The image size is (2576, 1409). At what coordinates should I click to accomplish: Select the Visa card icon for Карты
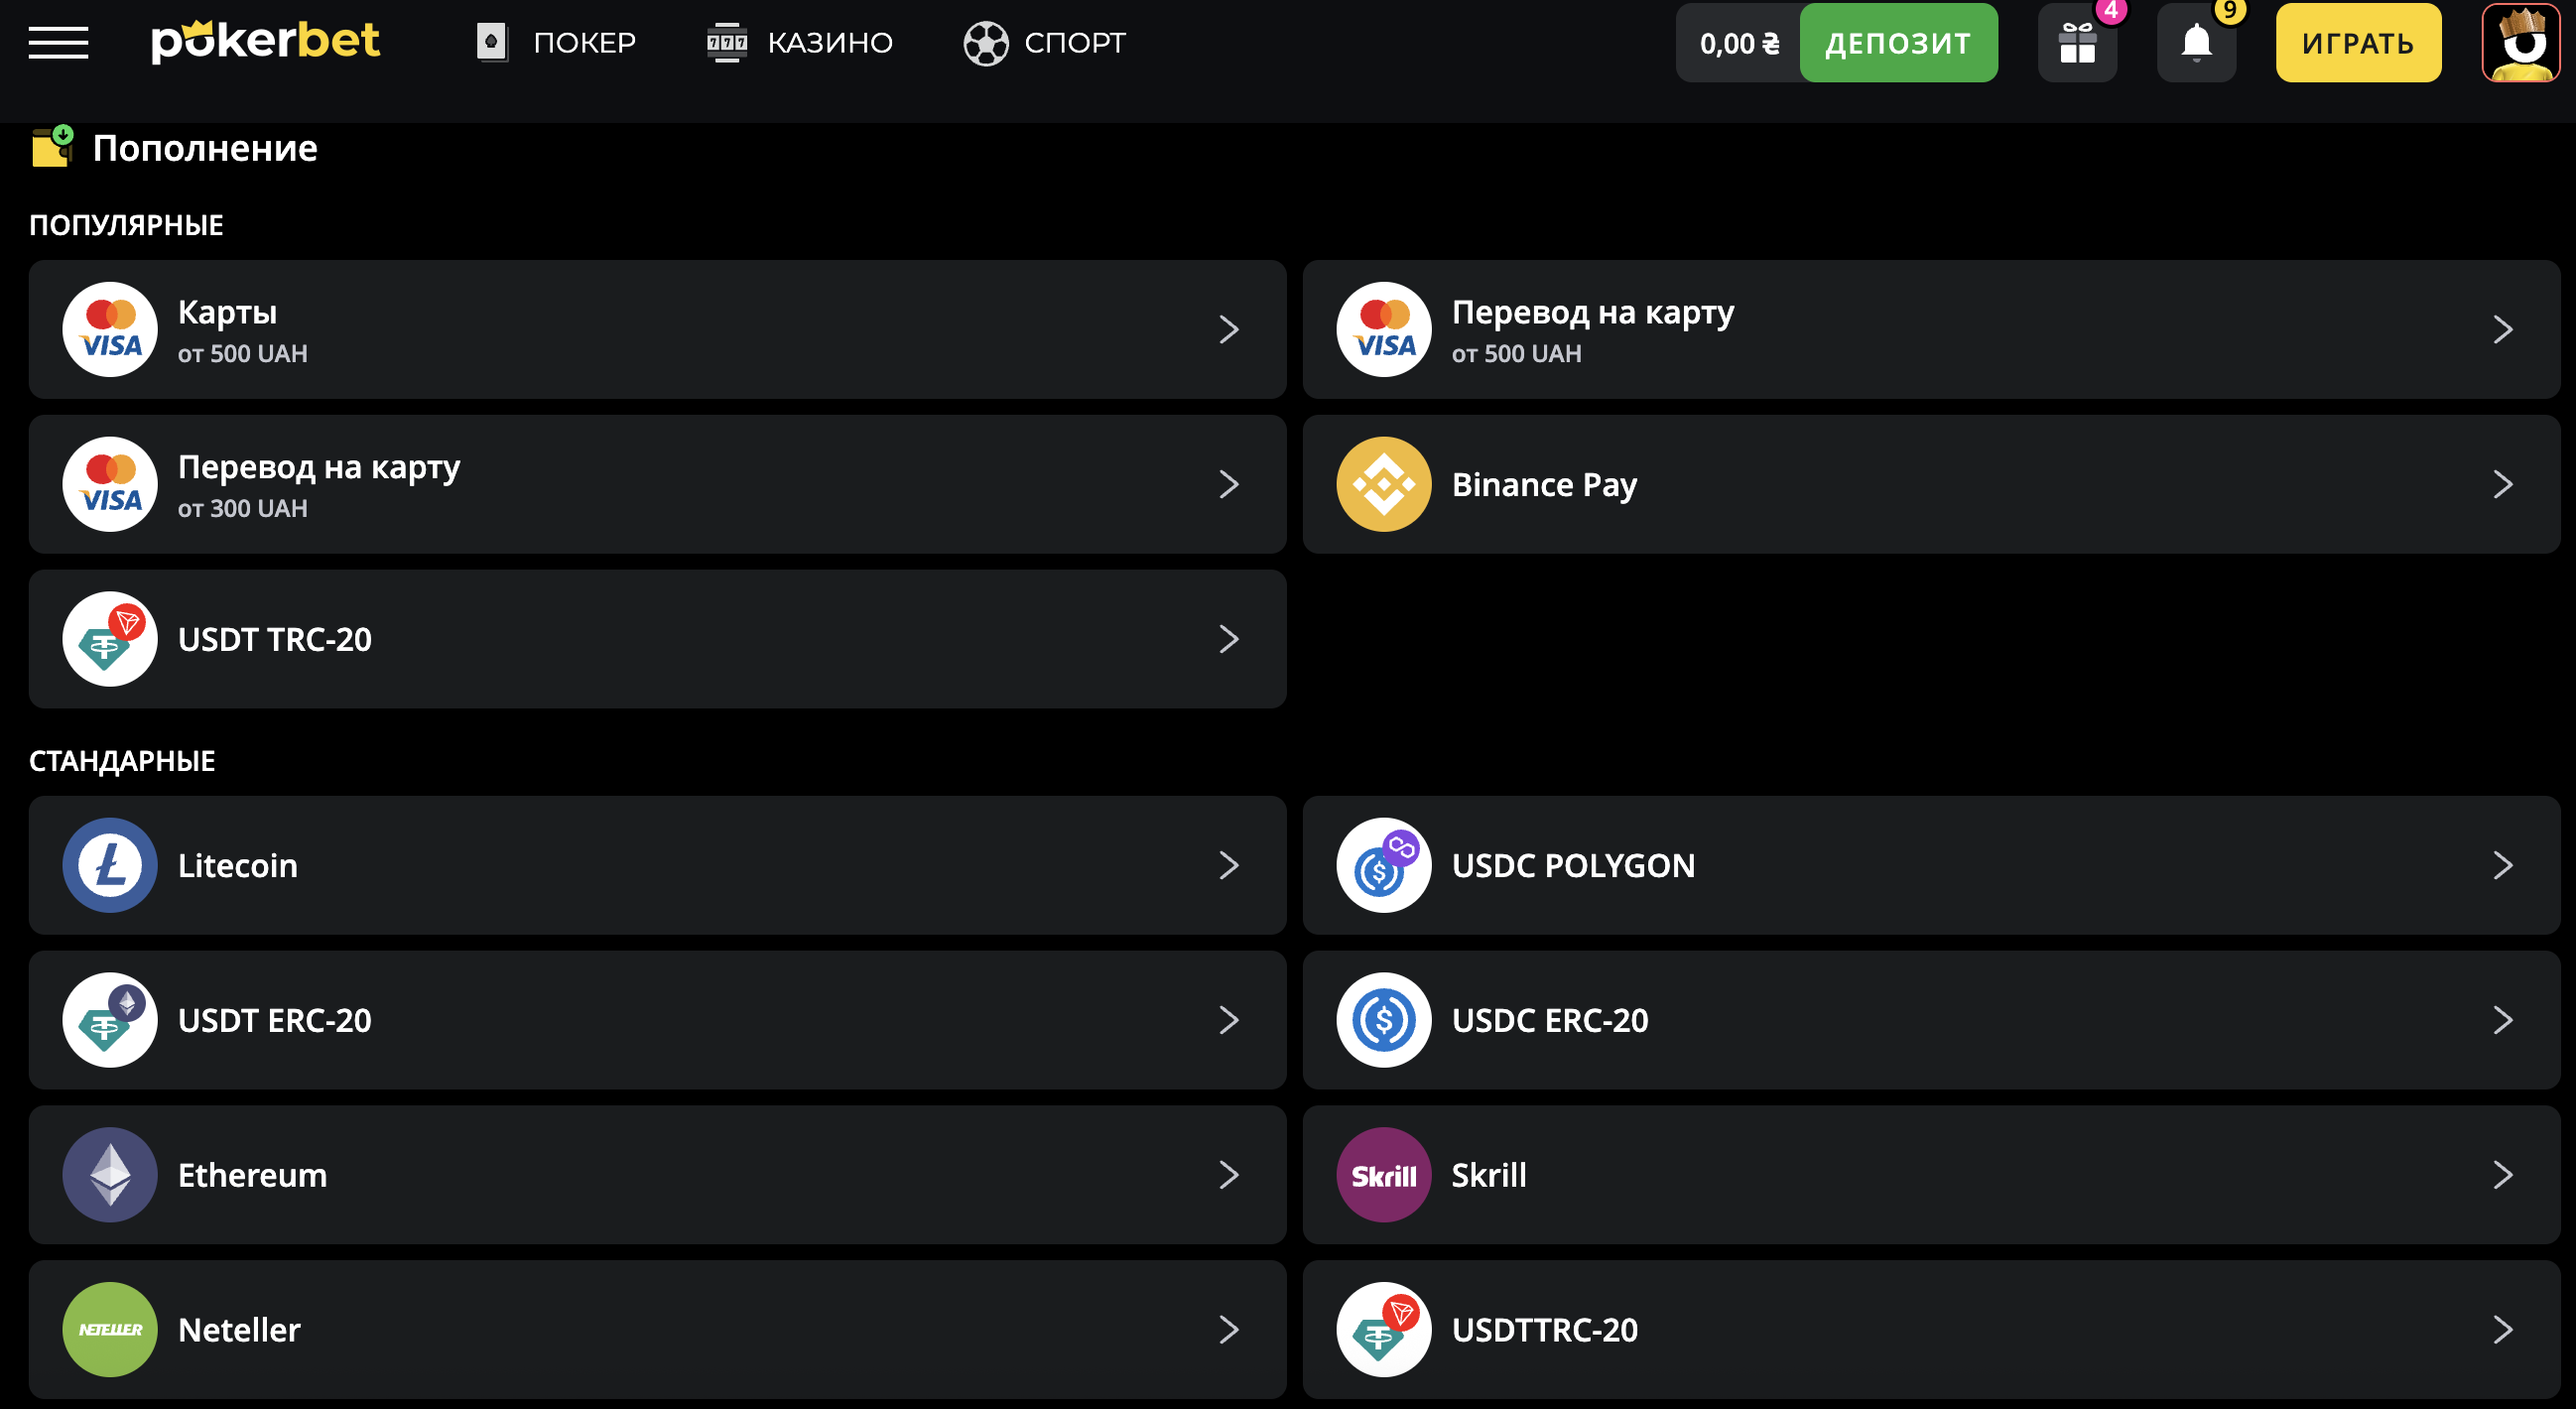[109, 329]
